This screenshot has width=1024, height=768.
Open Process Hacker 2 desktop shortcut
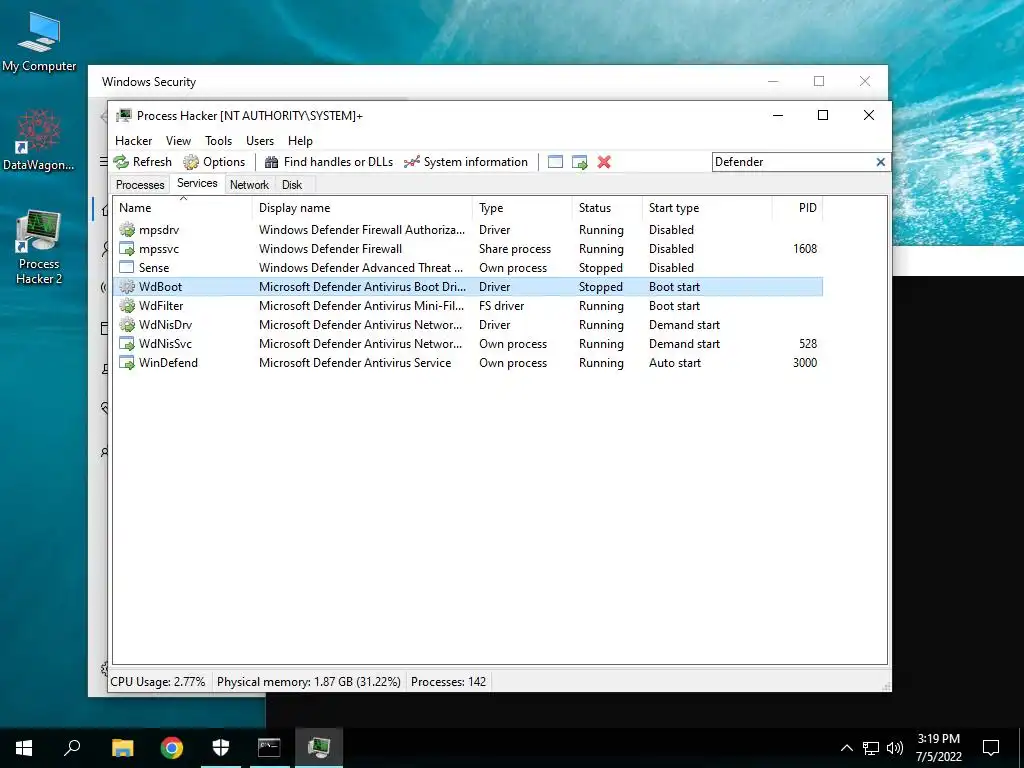(39, 247)
